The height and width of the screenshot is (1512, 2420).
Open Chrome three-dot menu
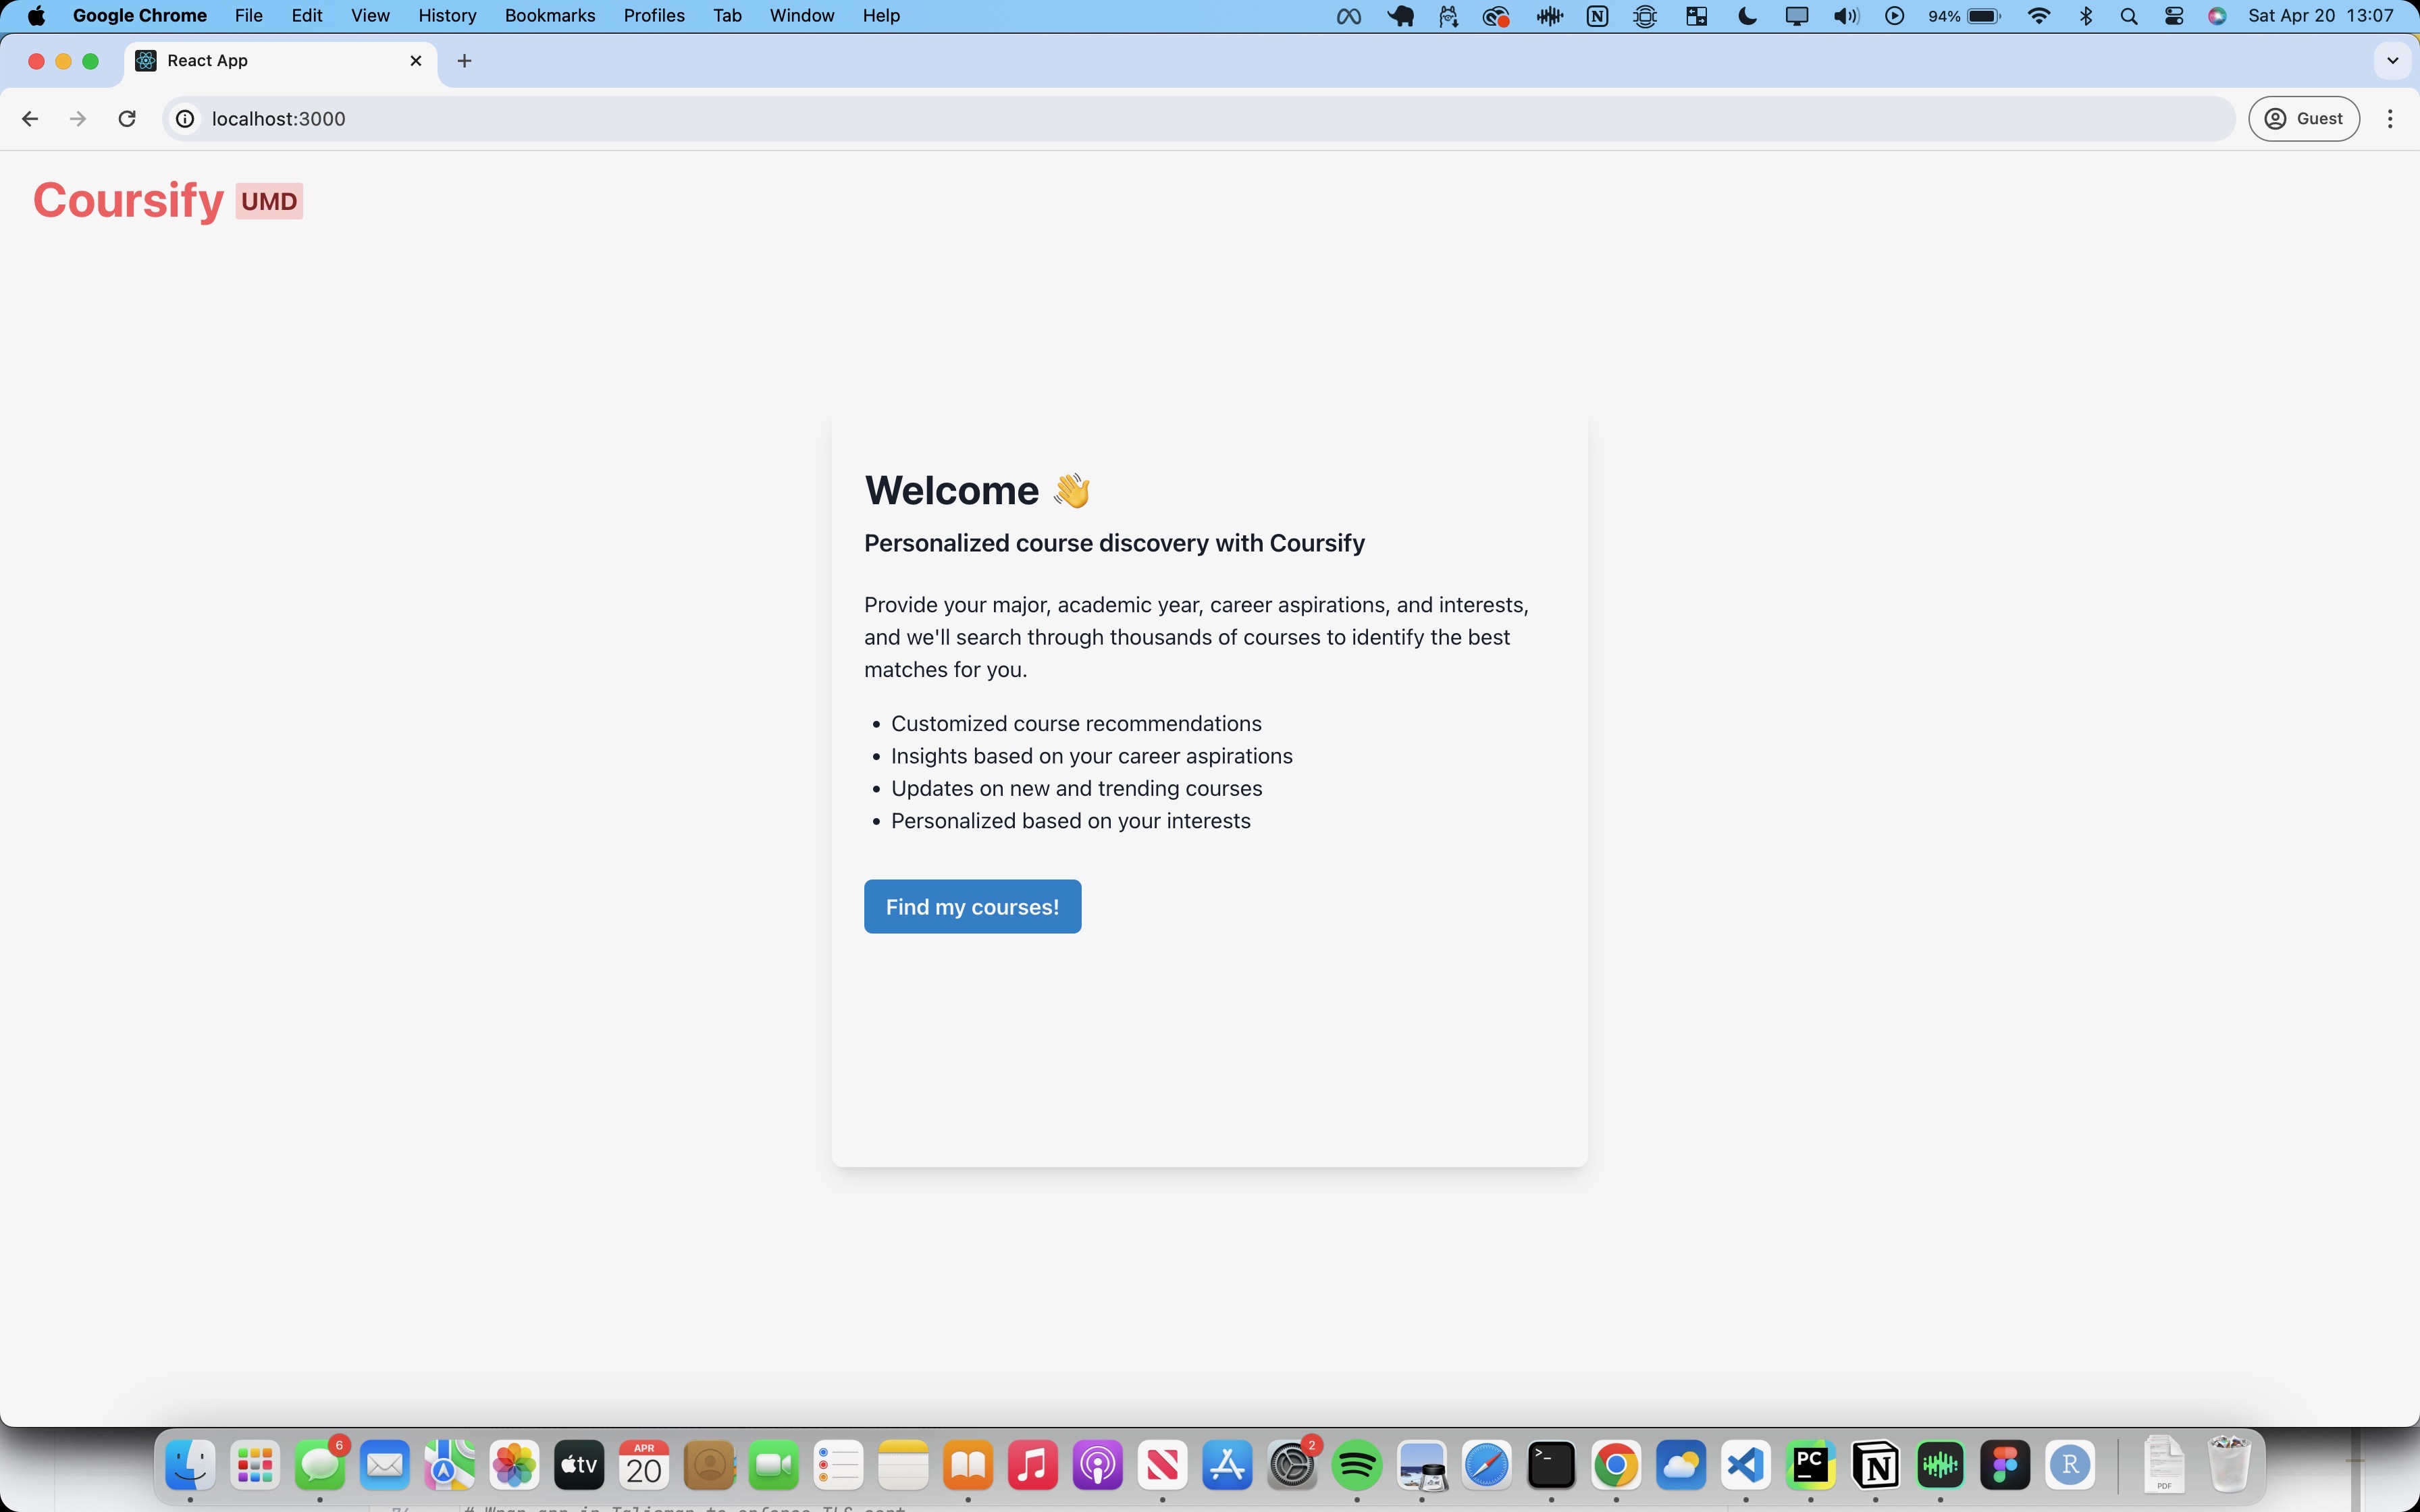[2390, 119]
